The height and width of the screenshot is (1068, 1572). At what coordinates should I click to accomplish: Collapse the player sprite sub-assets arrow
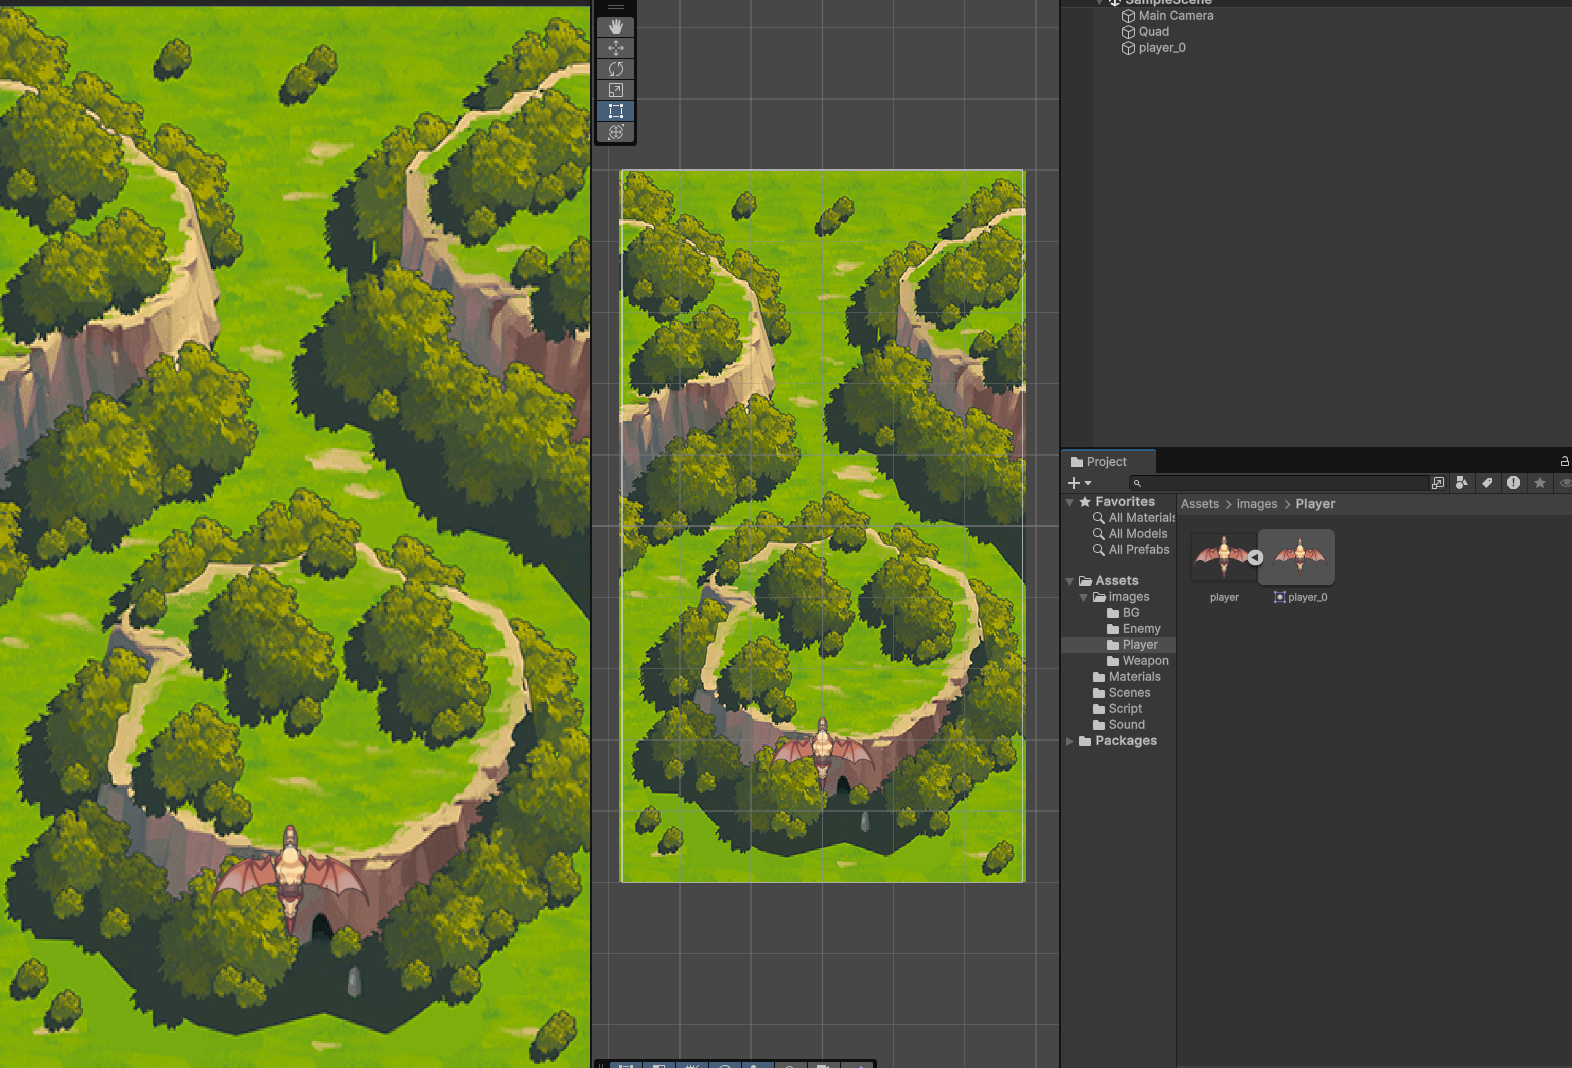1255,558
